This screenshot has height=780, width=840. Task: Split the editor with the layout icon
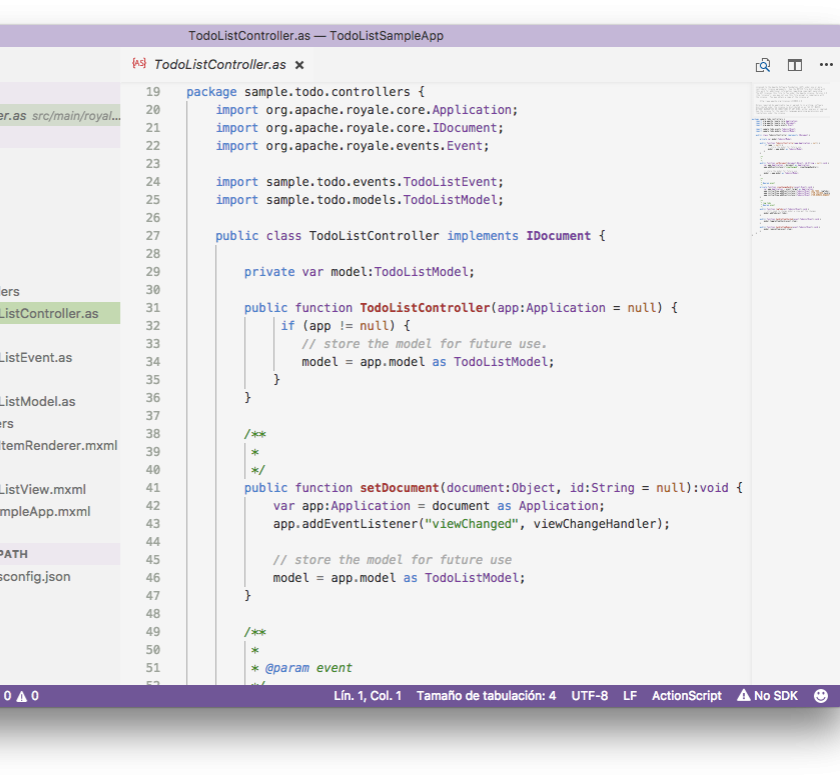click(x=795, y=65)
